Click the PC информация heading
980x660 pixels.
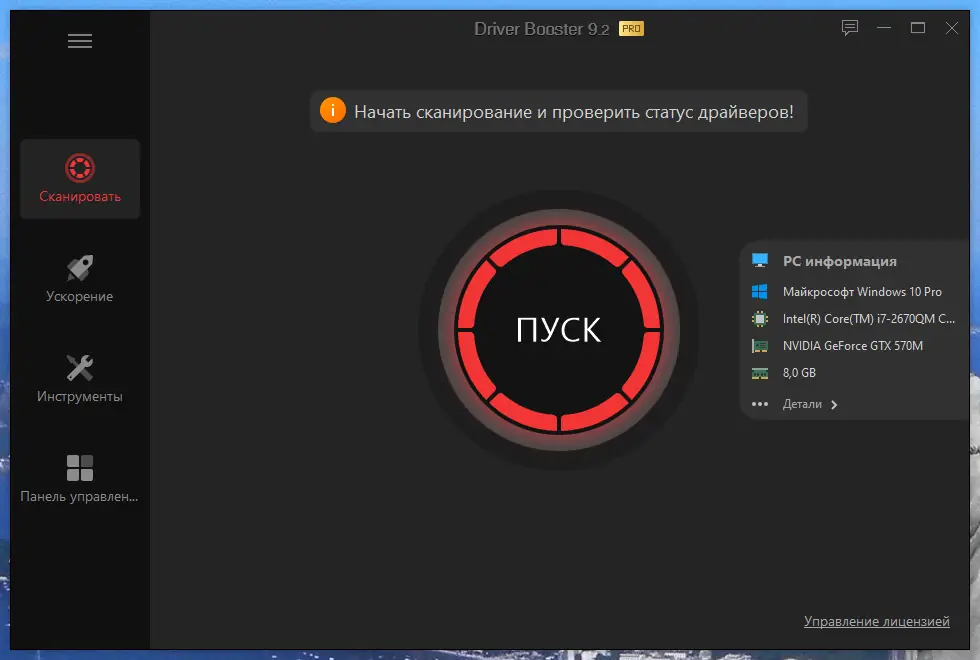(839, 261)
